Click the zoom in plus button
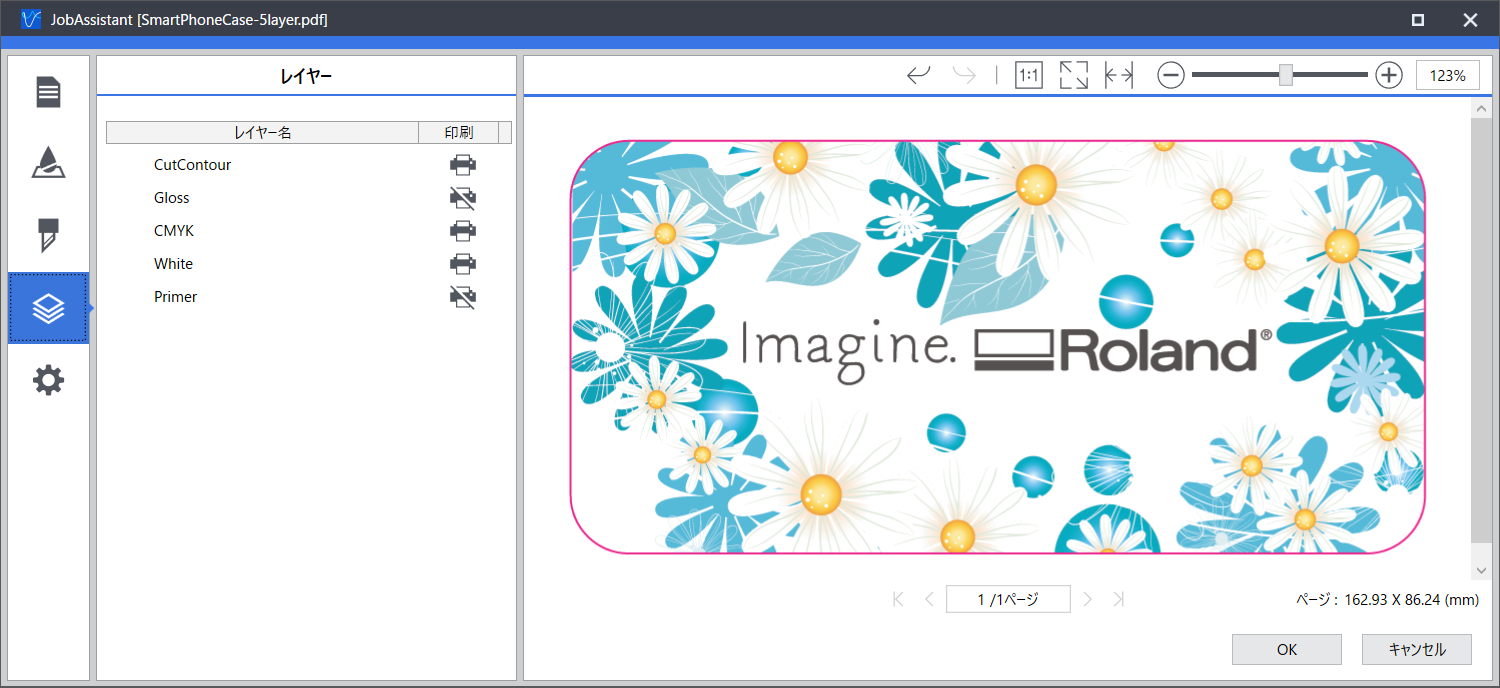 [x=1389, y=75]
